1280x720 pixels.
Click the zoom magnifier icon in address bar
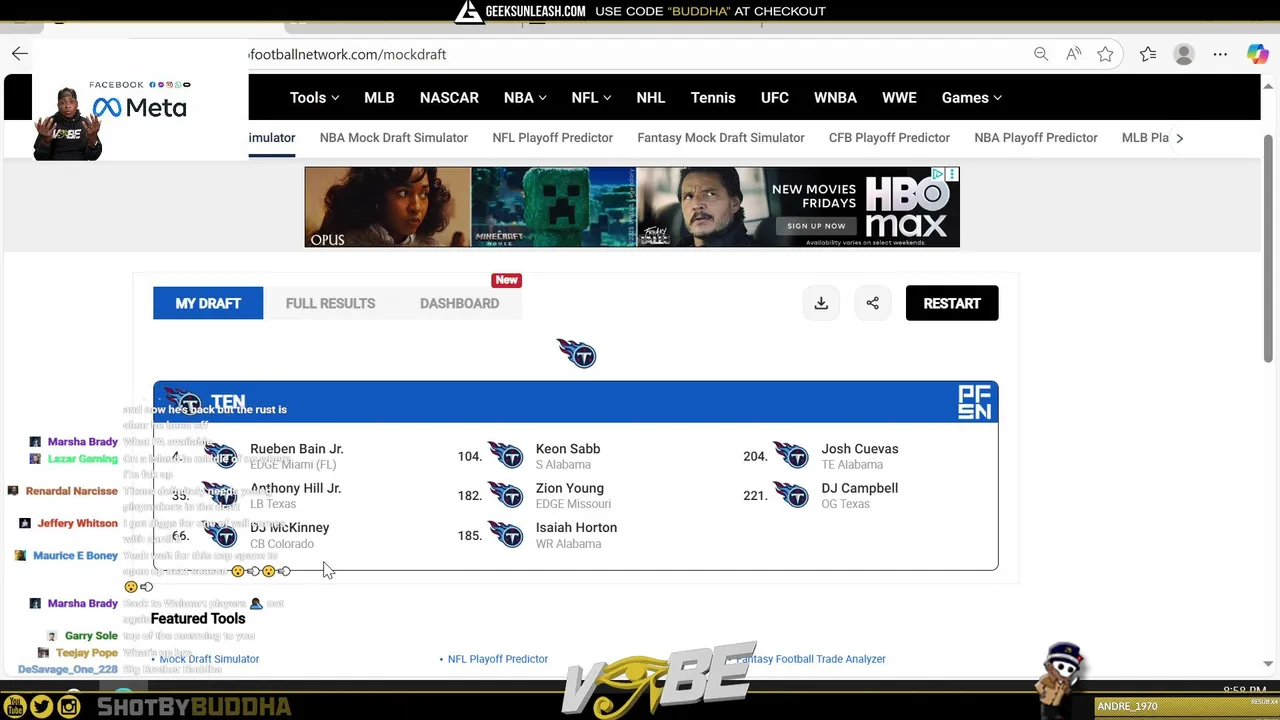tap(1041, 54)
